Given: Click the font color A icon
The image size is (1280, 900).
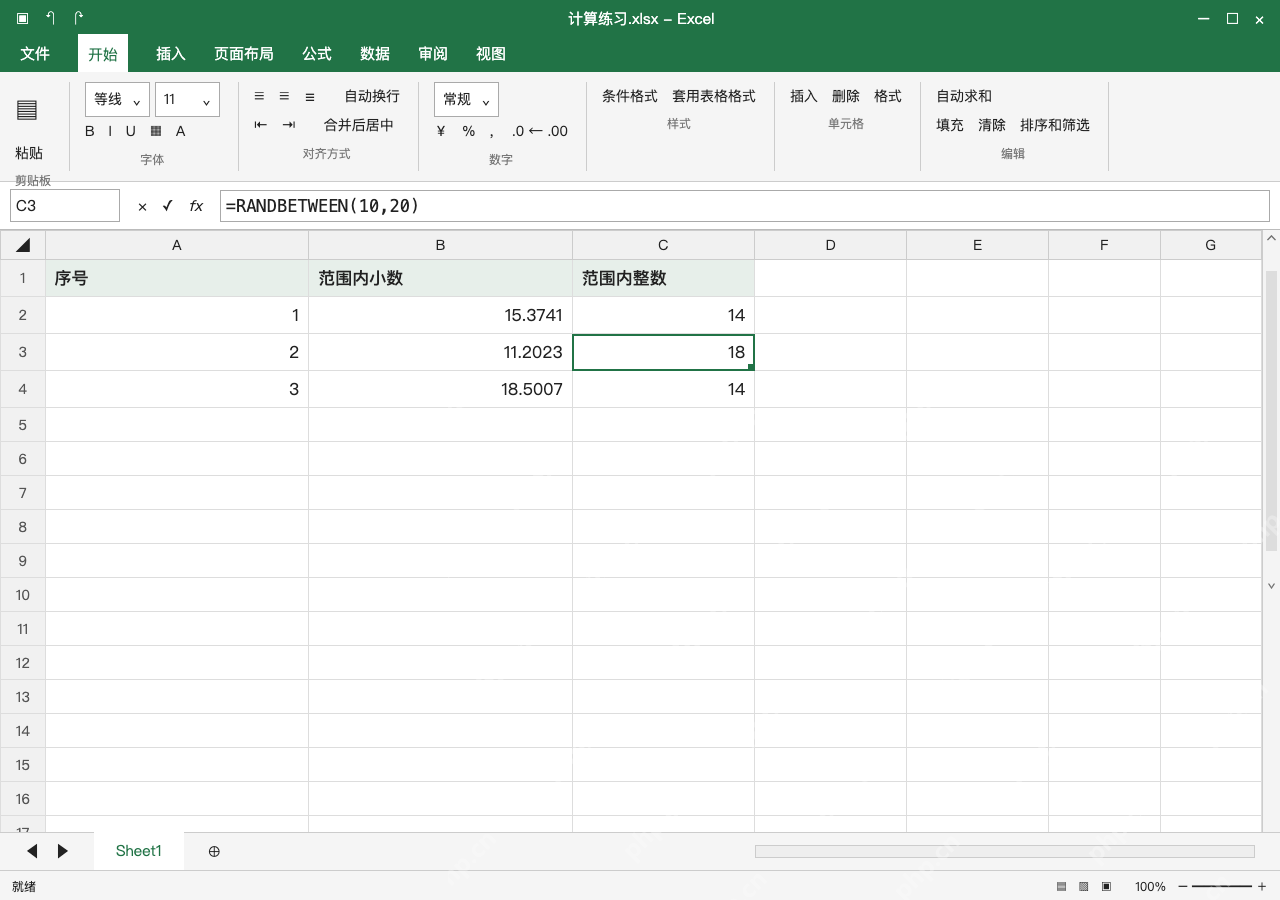Looking at the screenshot, I should [x=181, y=131].
